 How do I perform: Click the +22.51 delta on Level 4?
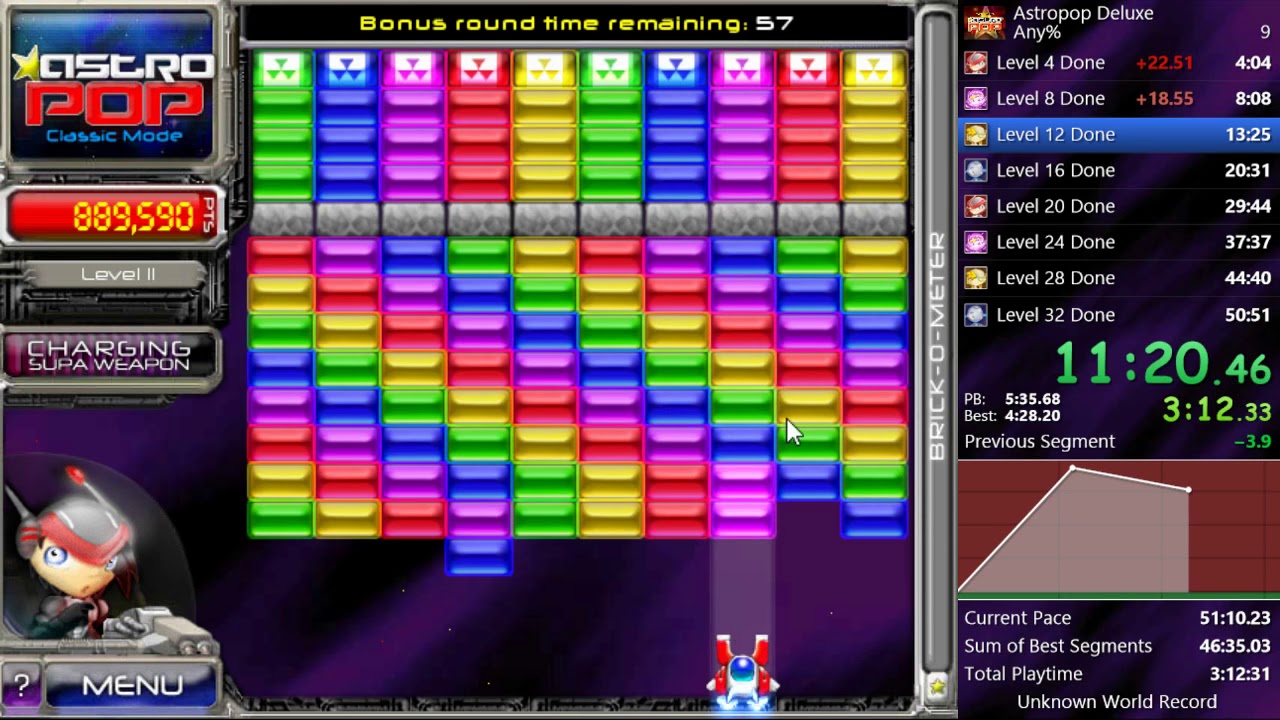(1164, 63)
